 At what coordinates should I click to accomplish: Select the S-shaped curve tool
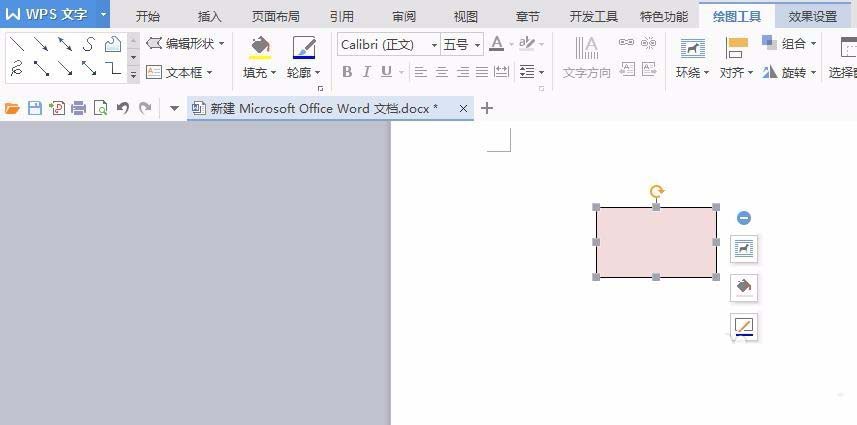[x=89, y=44]
